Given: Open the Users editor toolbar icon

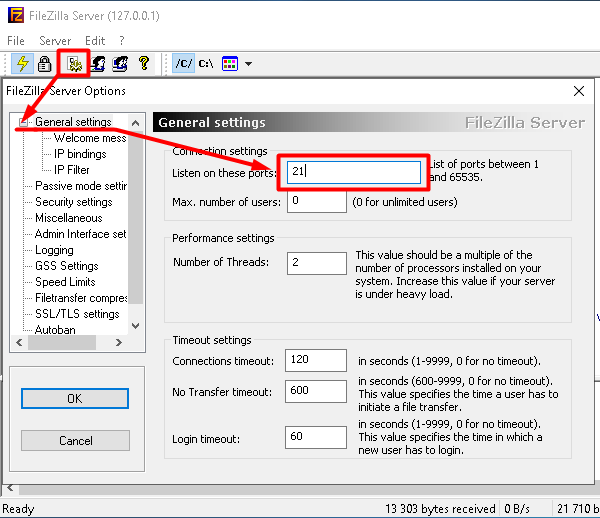Looking at the screenshot, I should tap(99, 64).
